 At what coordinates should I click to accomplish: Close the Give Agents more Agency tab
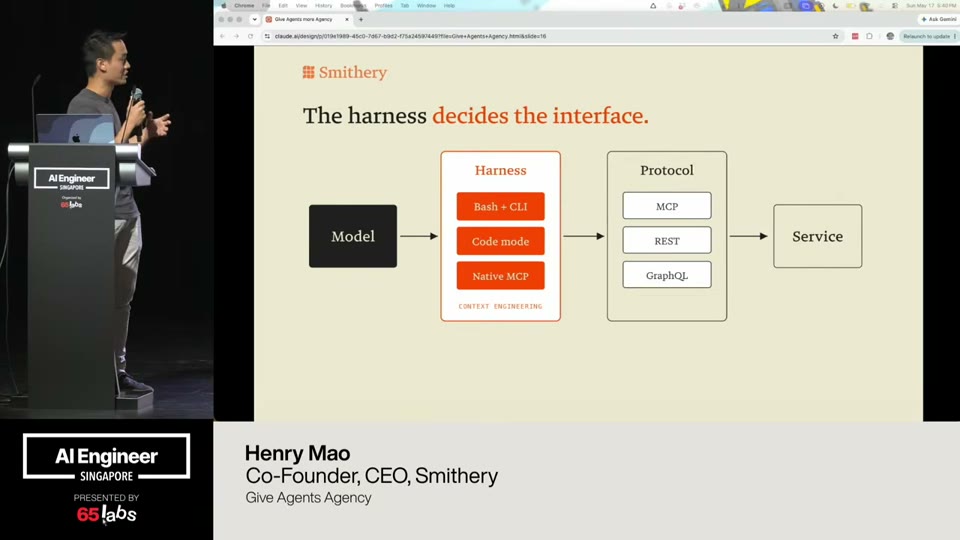click(347, 20)
